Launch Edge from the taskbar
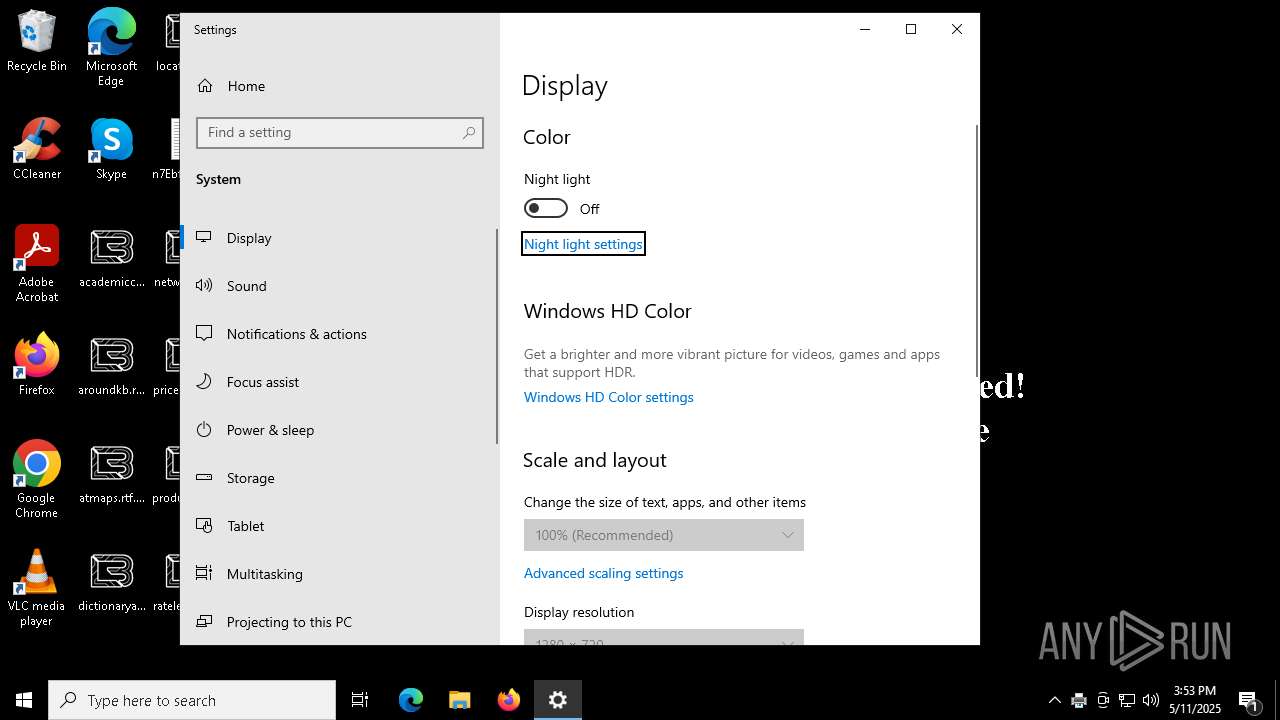Image resolution: width=1280 pixels, height=720 pixels. click(x=411, y=700)
